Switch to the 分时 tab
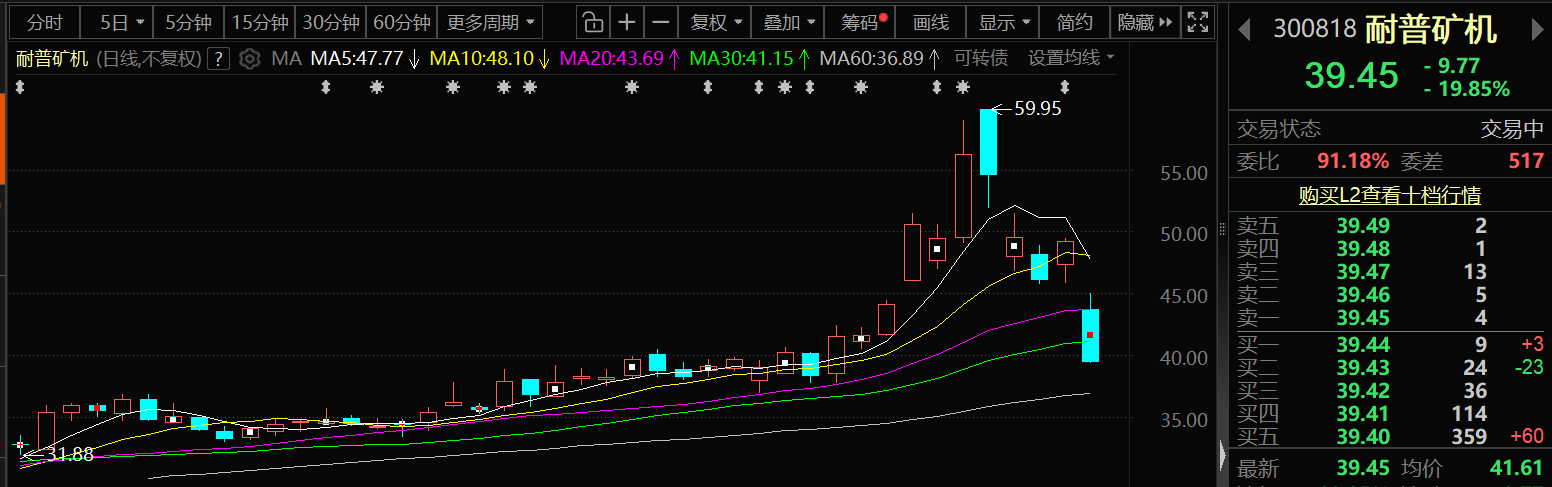 coord(44,22)
